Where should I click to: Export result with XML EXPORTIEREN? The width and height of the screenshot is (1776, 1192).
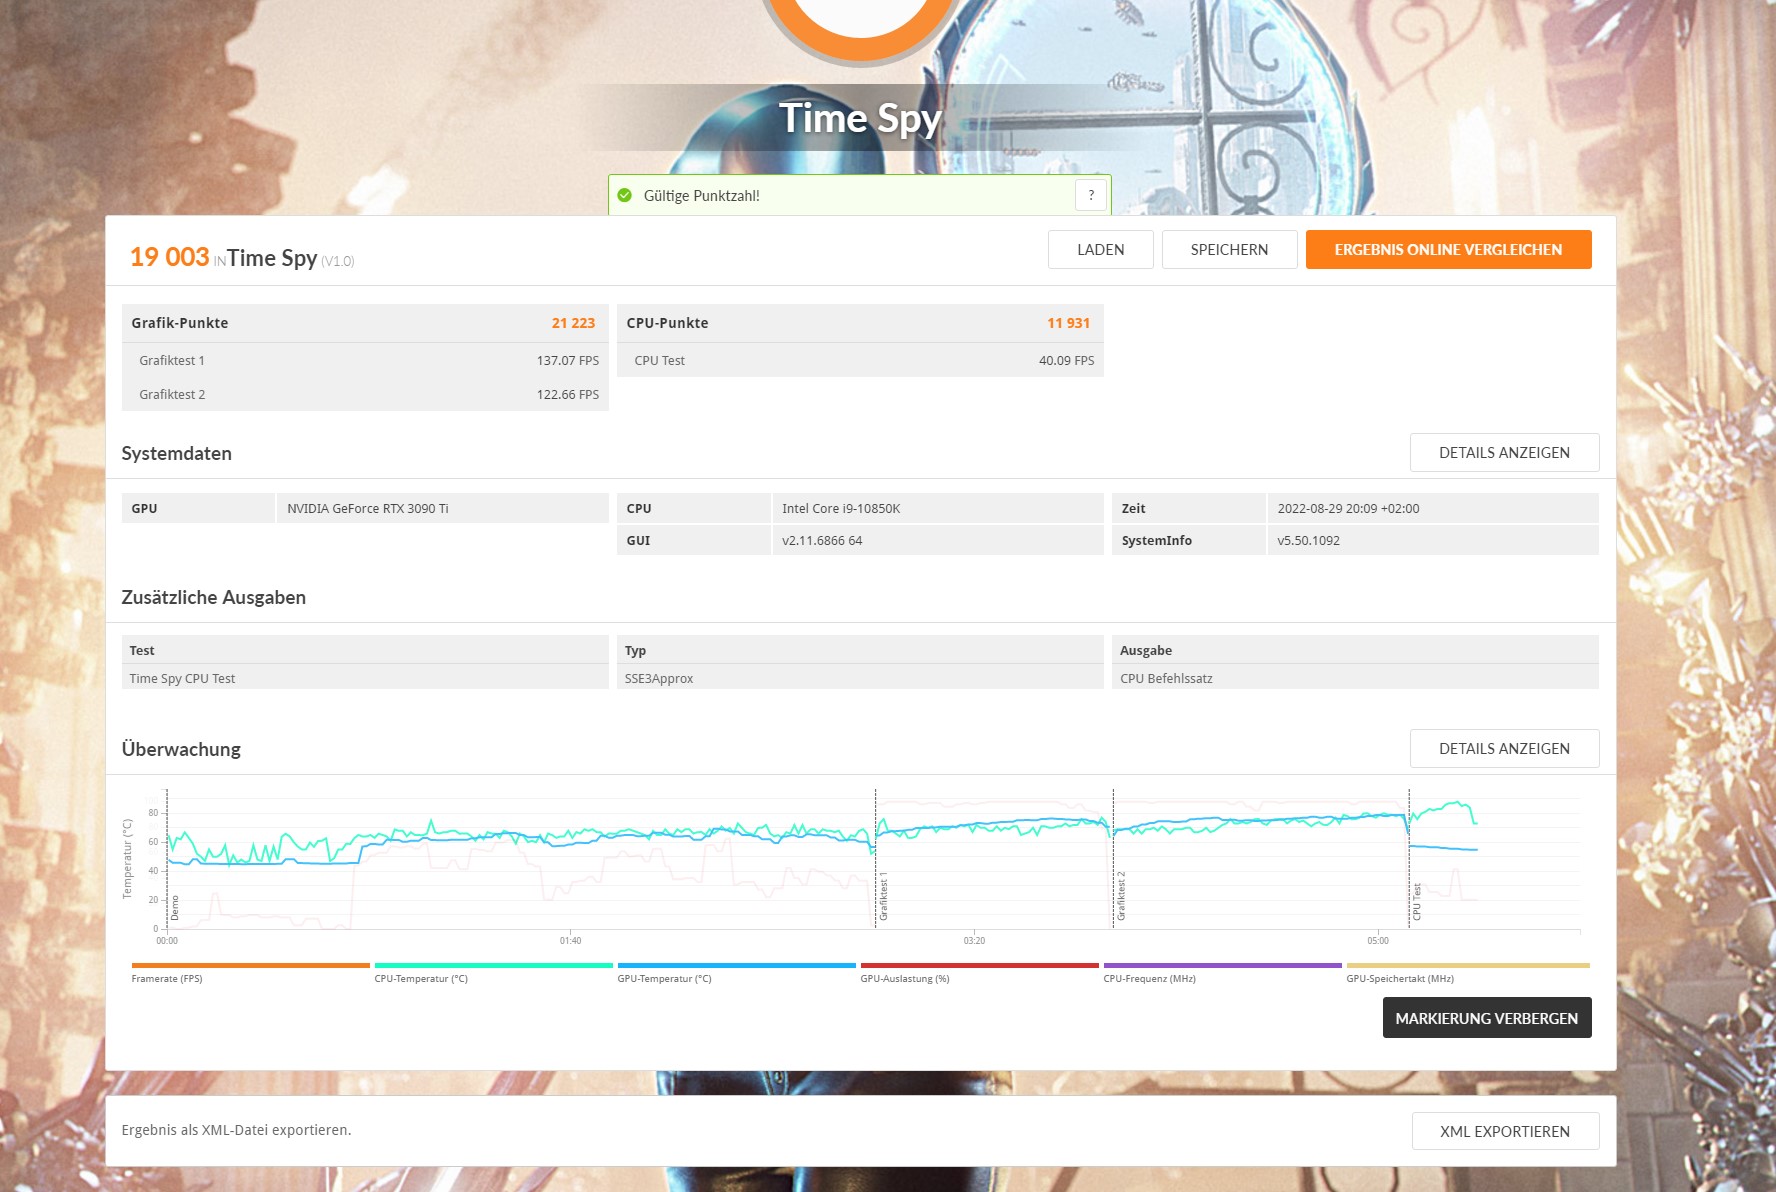pos(1505,1132)
